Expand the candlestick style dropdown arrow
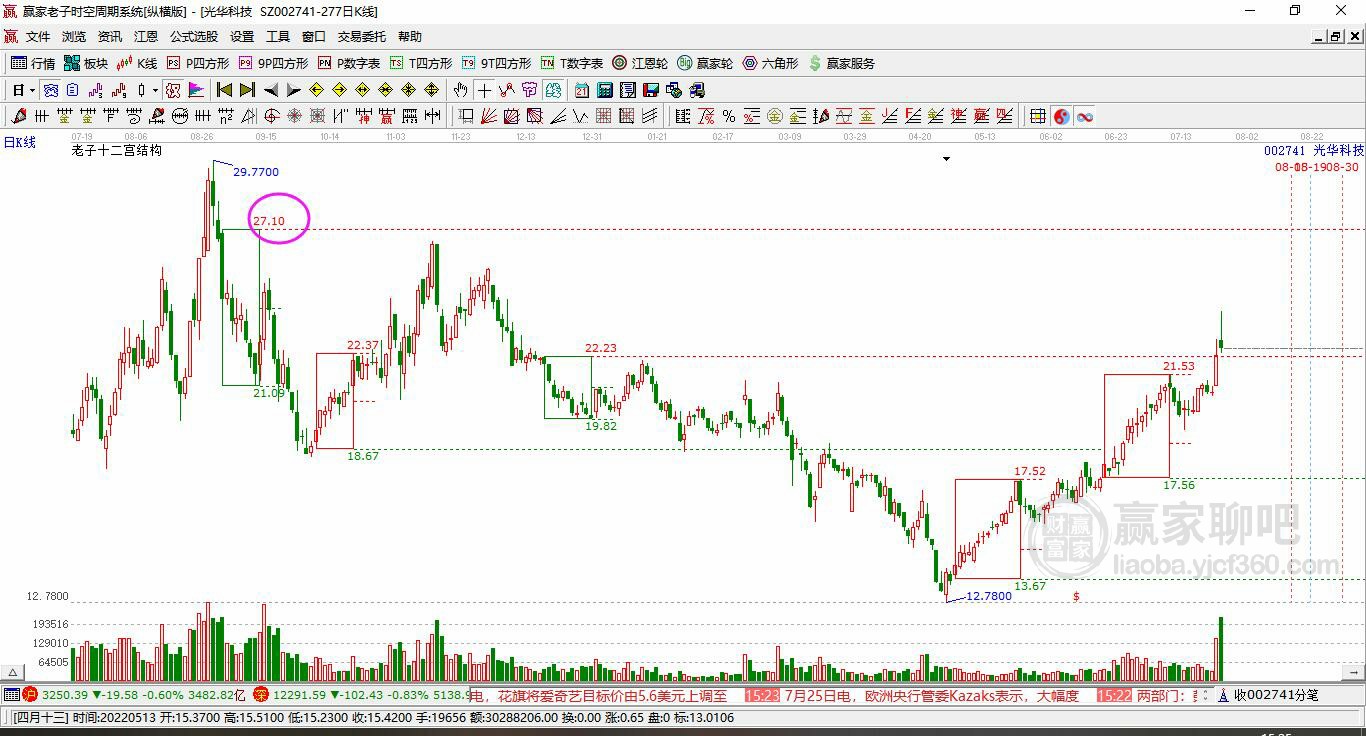Image resolution: width=1366 pixels, height=736 pixels. [x=154, y=90]
